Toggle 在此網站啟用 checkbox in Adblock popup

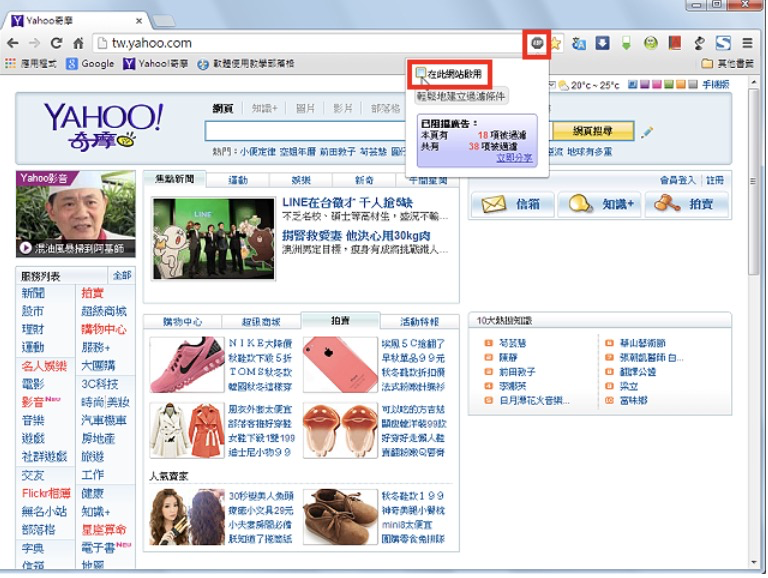pyautogui.click(x=420, y=73)
